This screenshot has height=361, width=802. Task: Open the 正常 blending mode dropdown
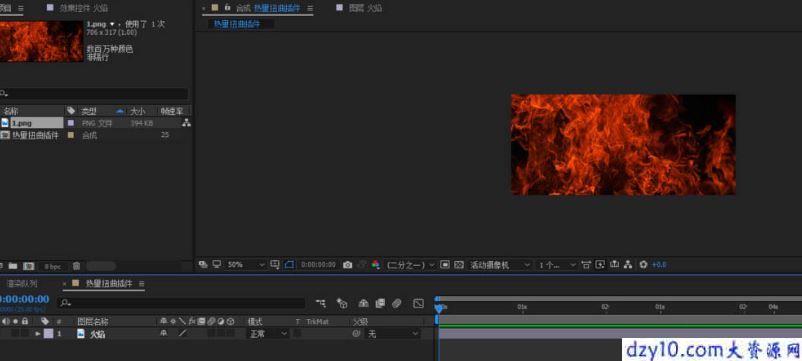269,334
